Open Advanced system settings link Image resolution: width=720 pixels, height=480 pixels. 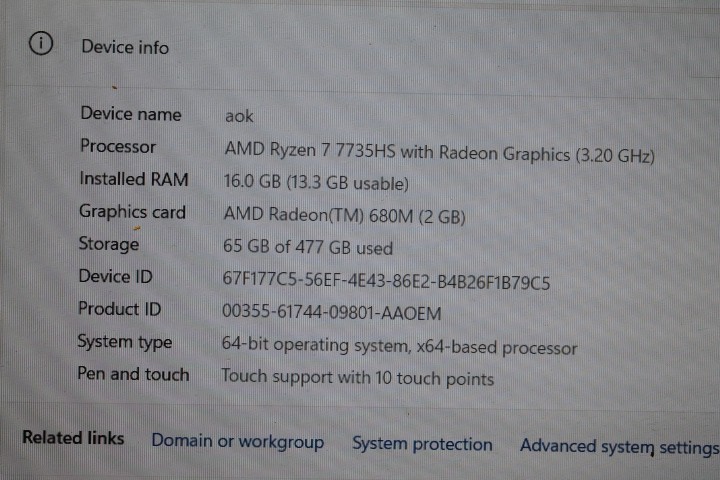tap(619, 446)
